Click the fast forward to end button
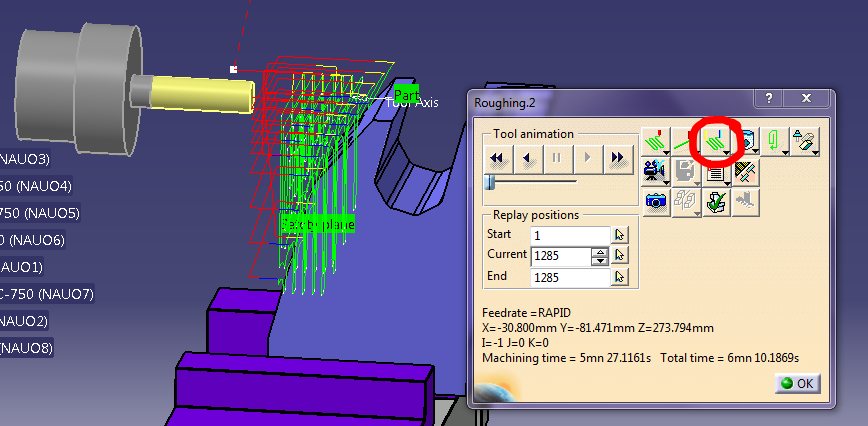Viewport: 868px width, 426px height. pos(618,157)
